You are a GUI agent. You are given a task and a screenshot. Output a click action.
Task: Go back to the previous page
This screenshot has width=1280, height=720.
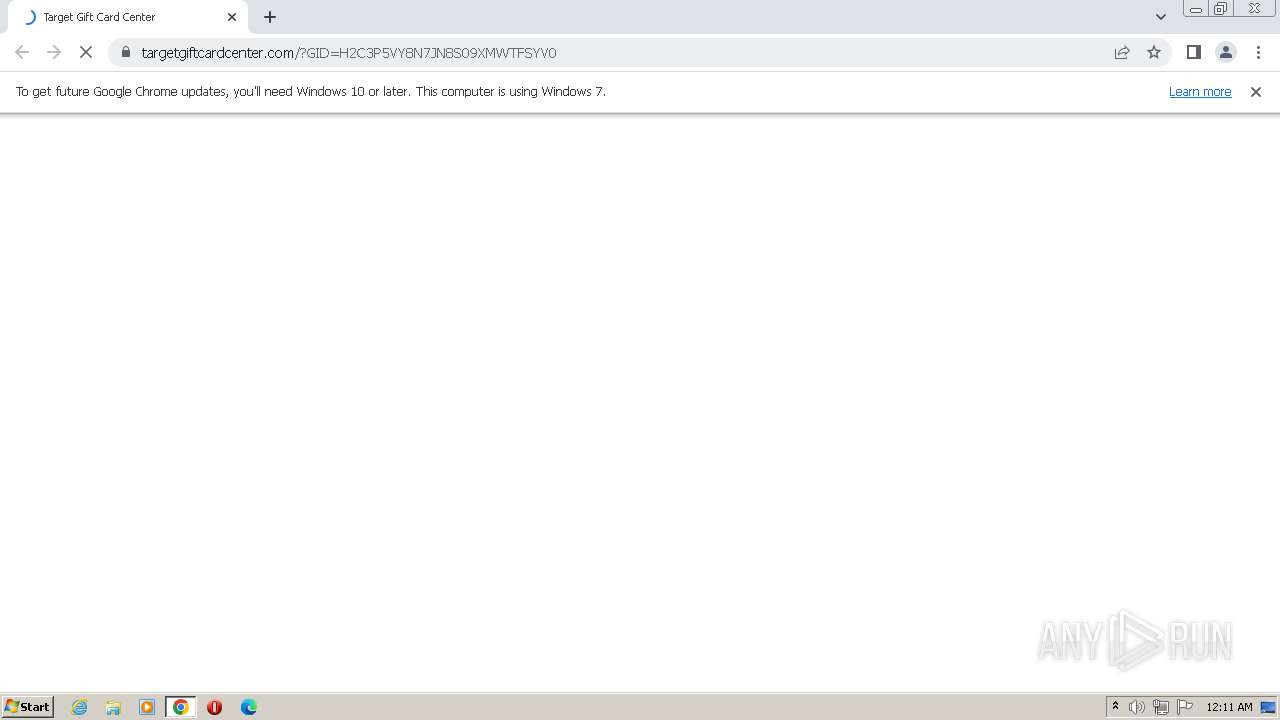point(22,52)
